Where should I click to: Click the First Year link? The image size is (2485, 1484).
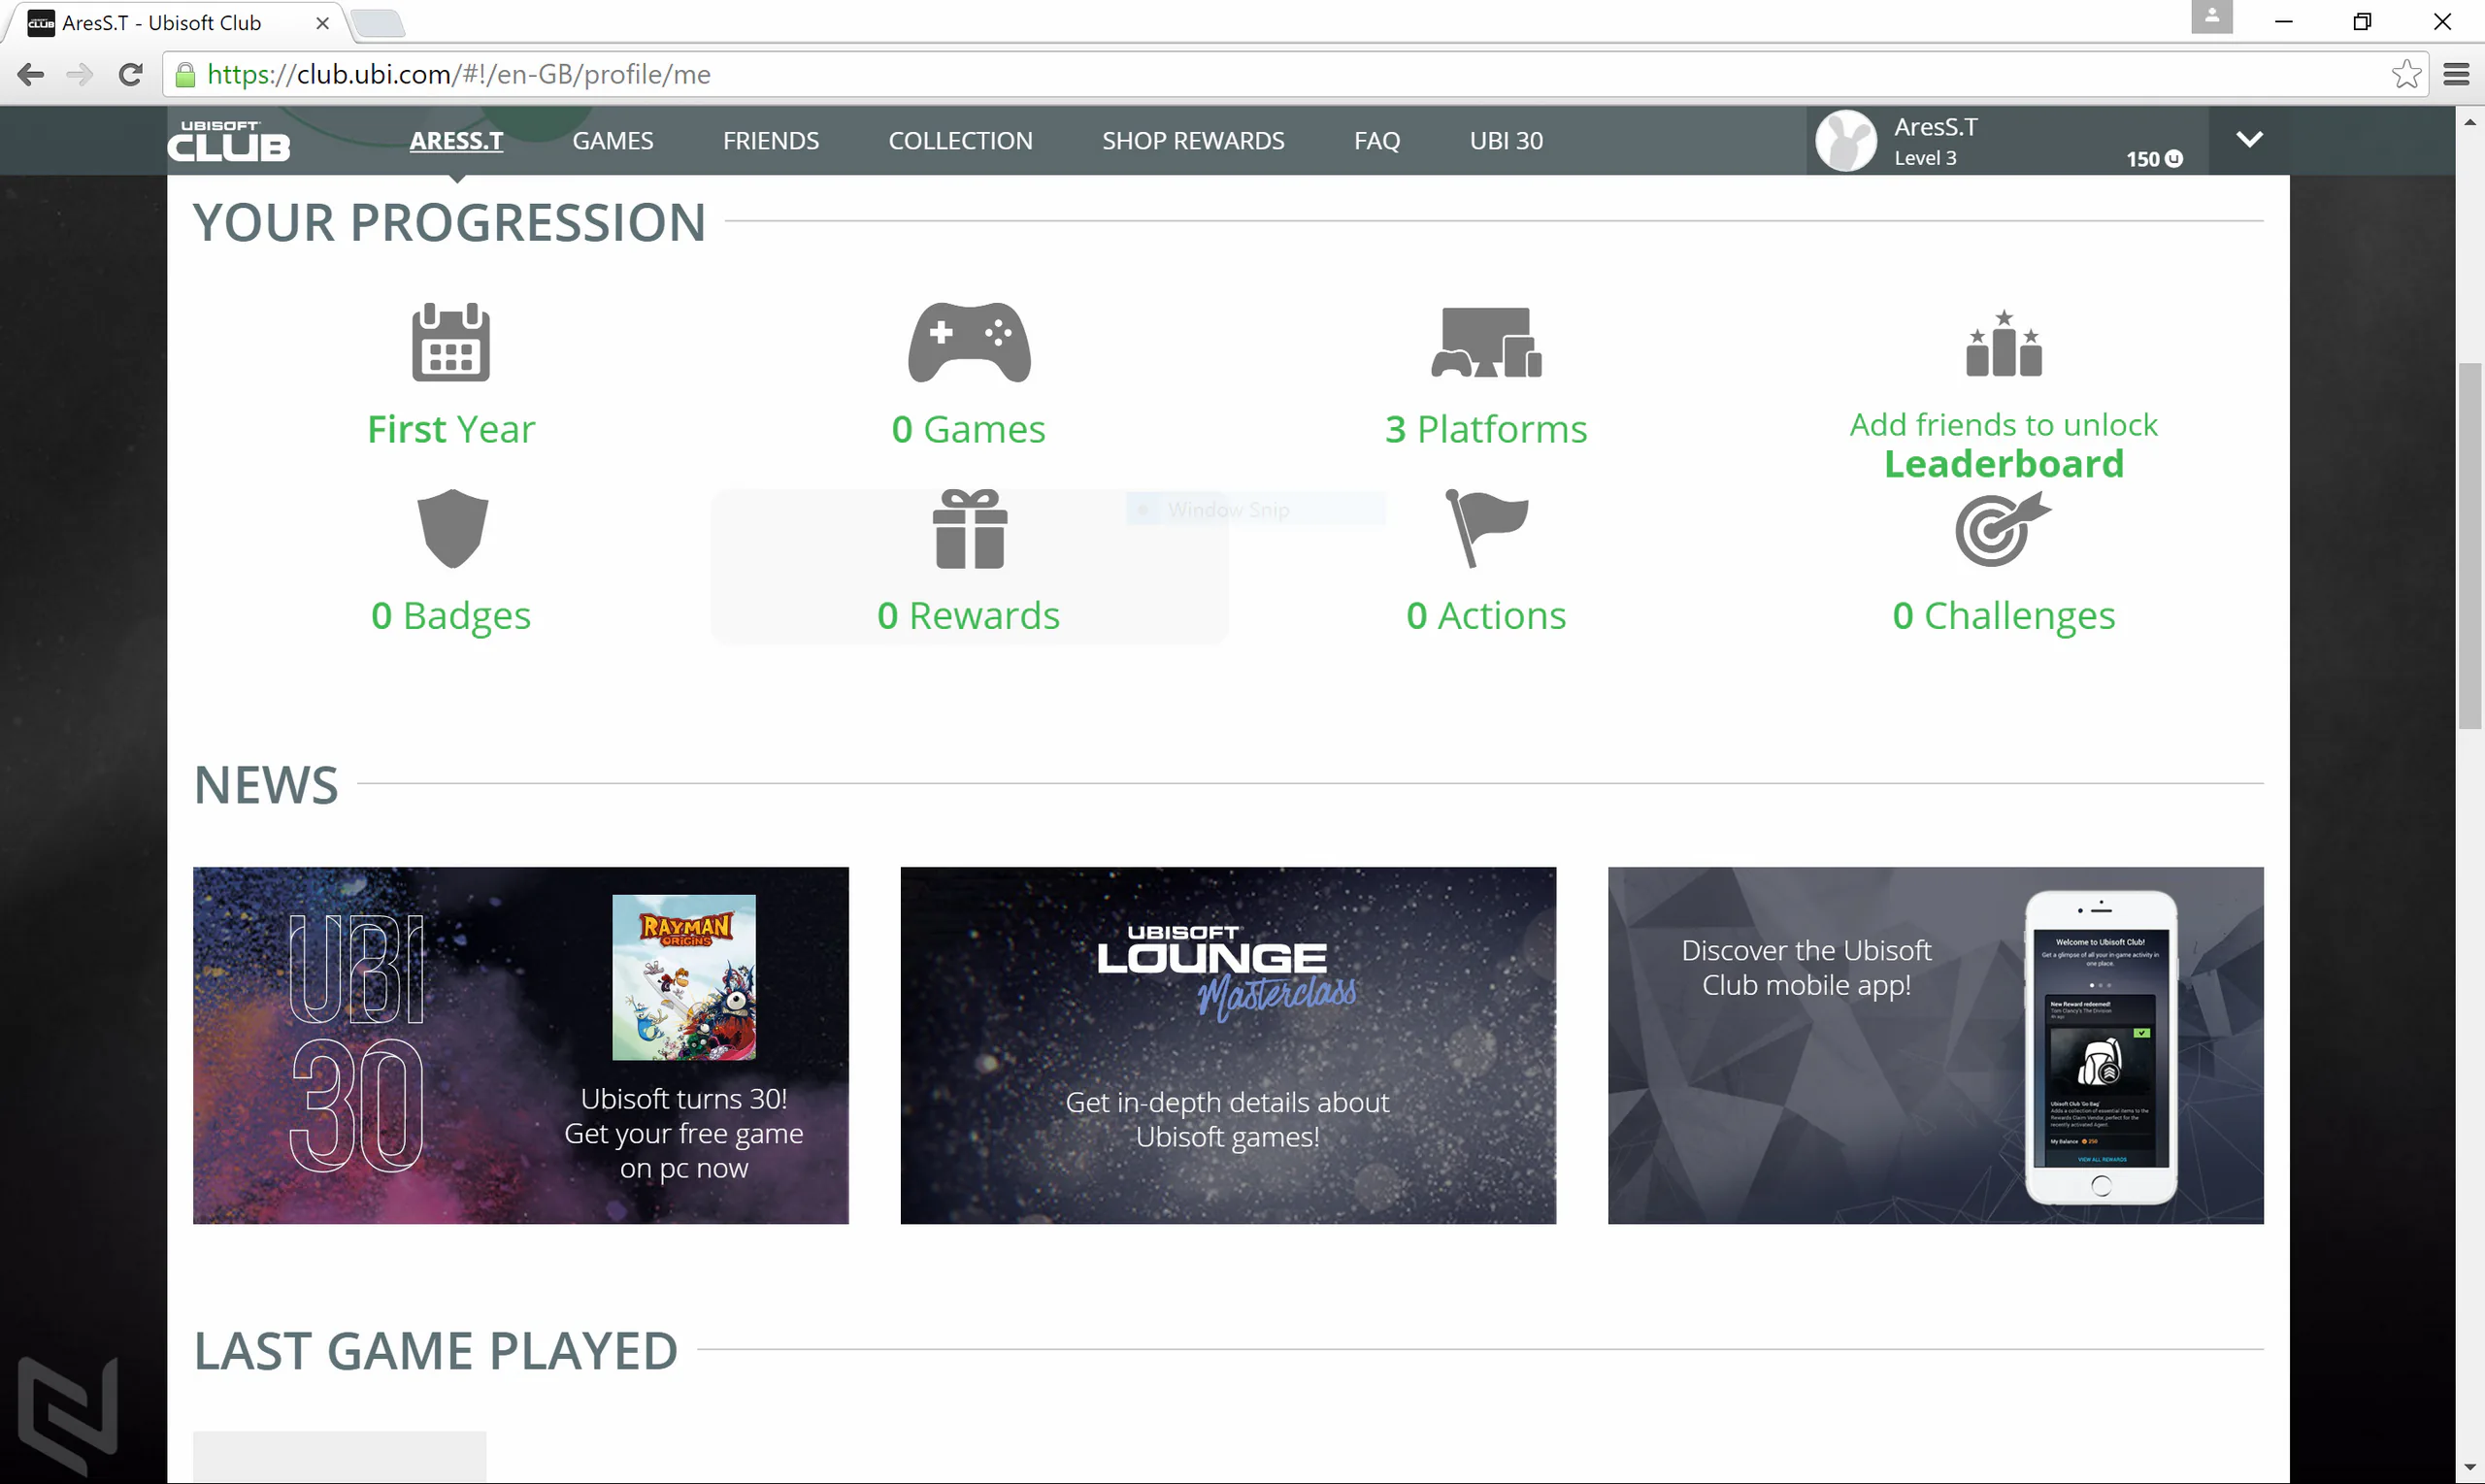(451, 429)
